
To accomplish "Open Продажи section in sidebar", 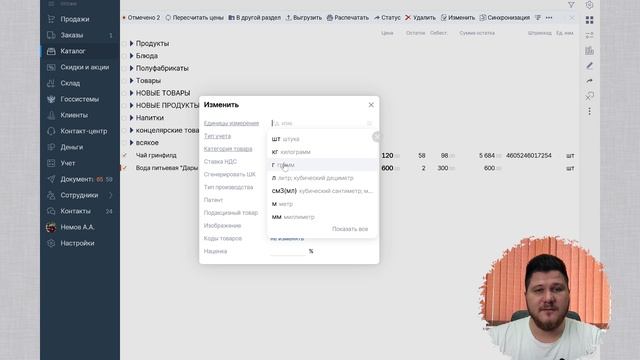I will (75, 19).
